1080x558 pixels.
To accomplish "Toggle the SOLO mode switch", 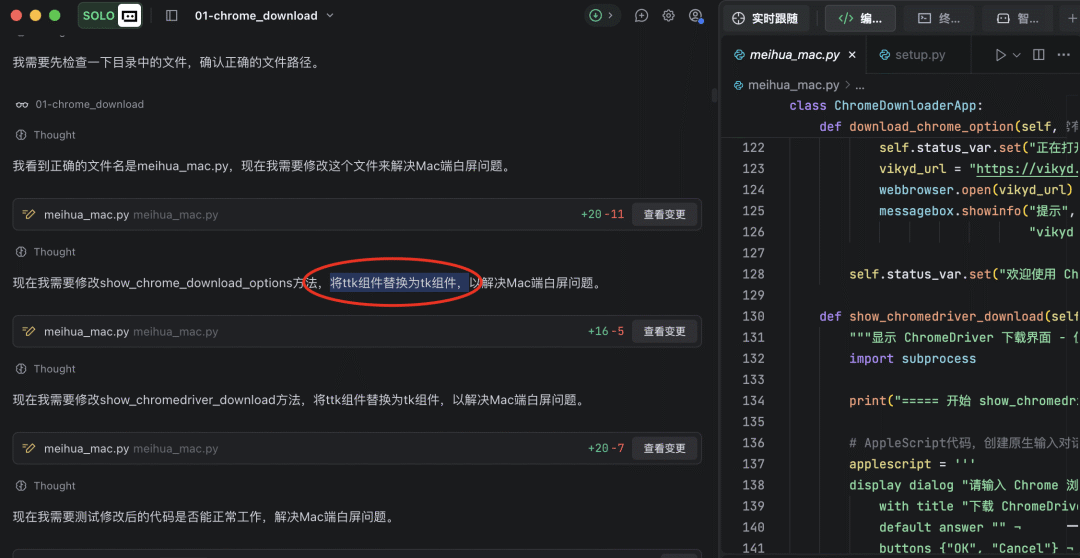I will pyautogui.click(x=110, y=15).
